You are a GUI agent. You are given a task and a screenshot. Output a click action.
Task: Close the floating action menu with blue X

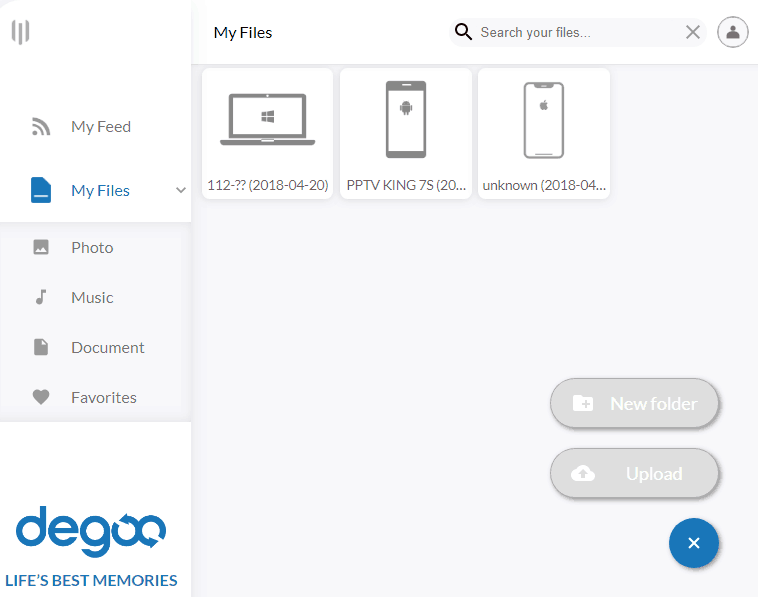click(694, 543)
